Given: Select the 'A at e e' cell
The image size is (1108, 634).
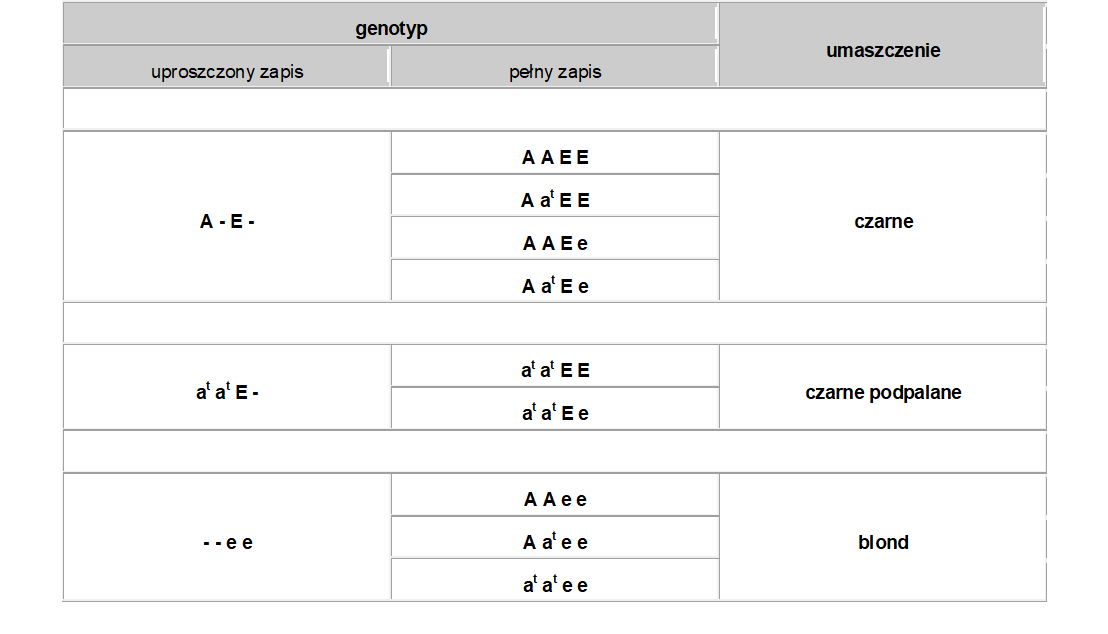Looking at the screenshot, I should point(555,543).
